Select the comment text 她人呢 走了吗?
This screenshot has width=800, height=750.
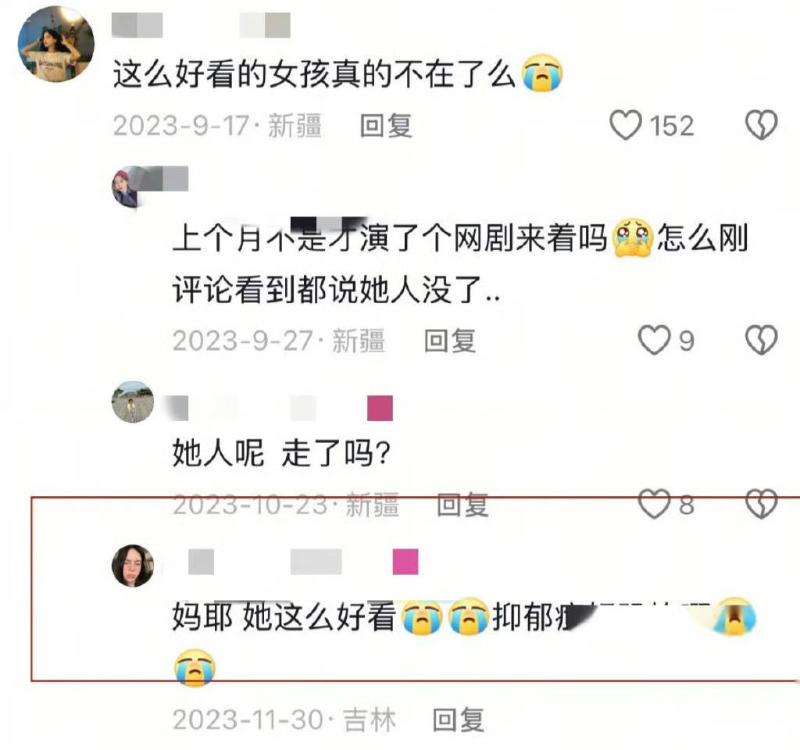pos(282,453)
